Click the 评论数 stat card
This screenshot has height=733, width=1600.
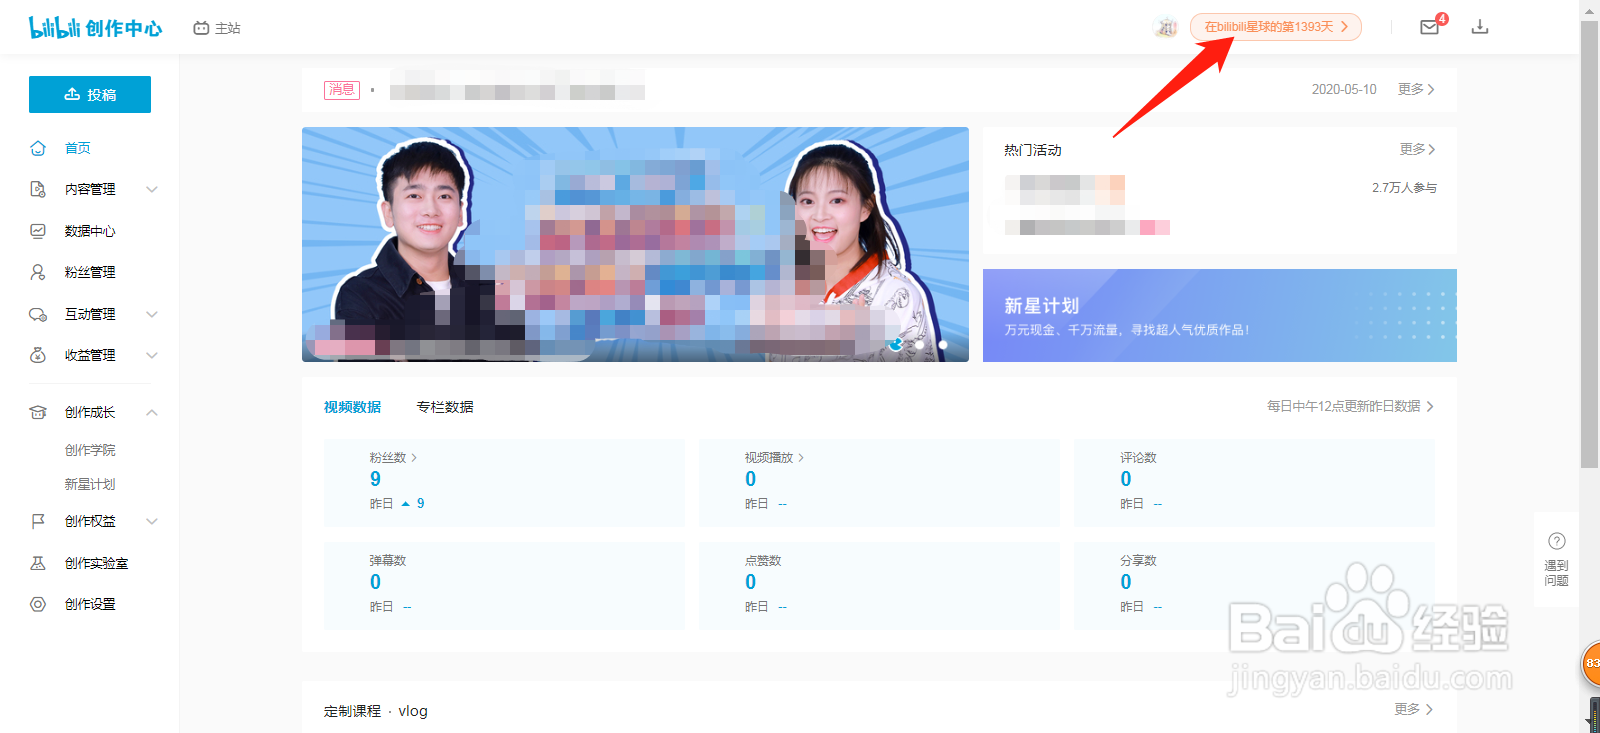[x=1254, y=483]
